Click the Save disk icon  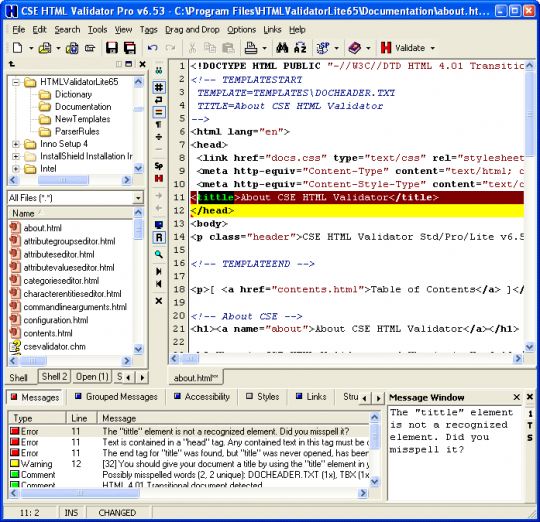pos(112,48)
